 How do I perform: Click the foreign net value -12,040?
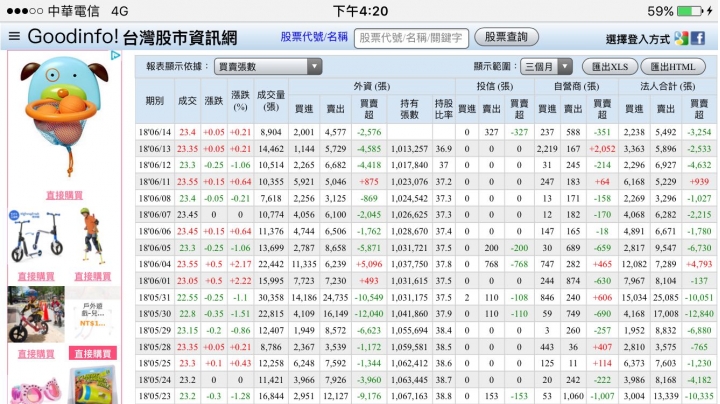point(369,314)
